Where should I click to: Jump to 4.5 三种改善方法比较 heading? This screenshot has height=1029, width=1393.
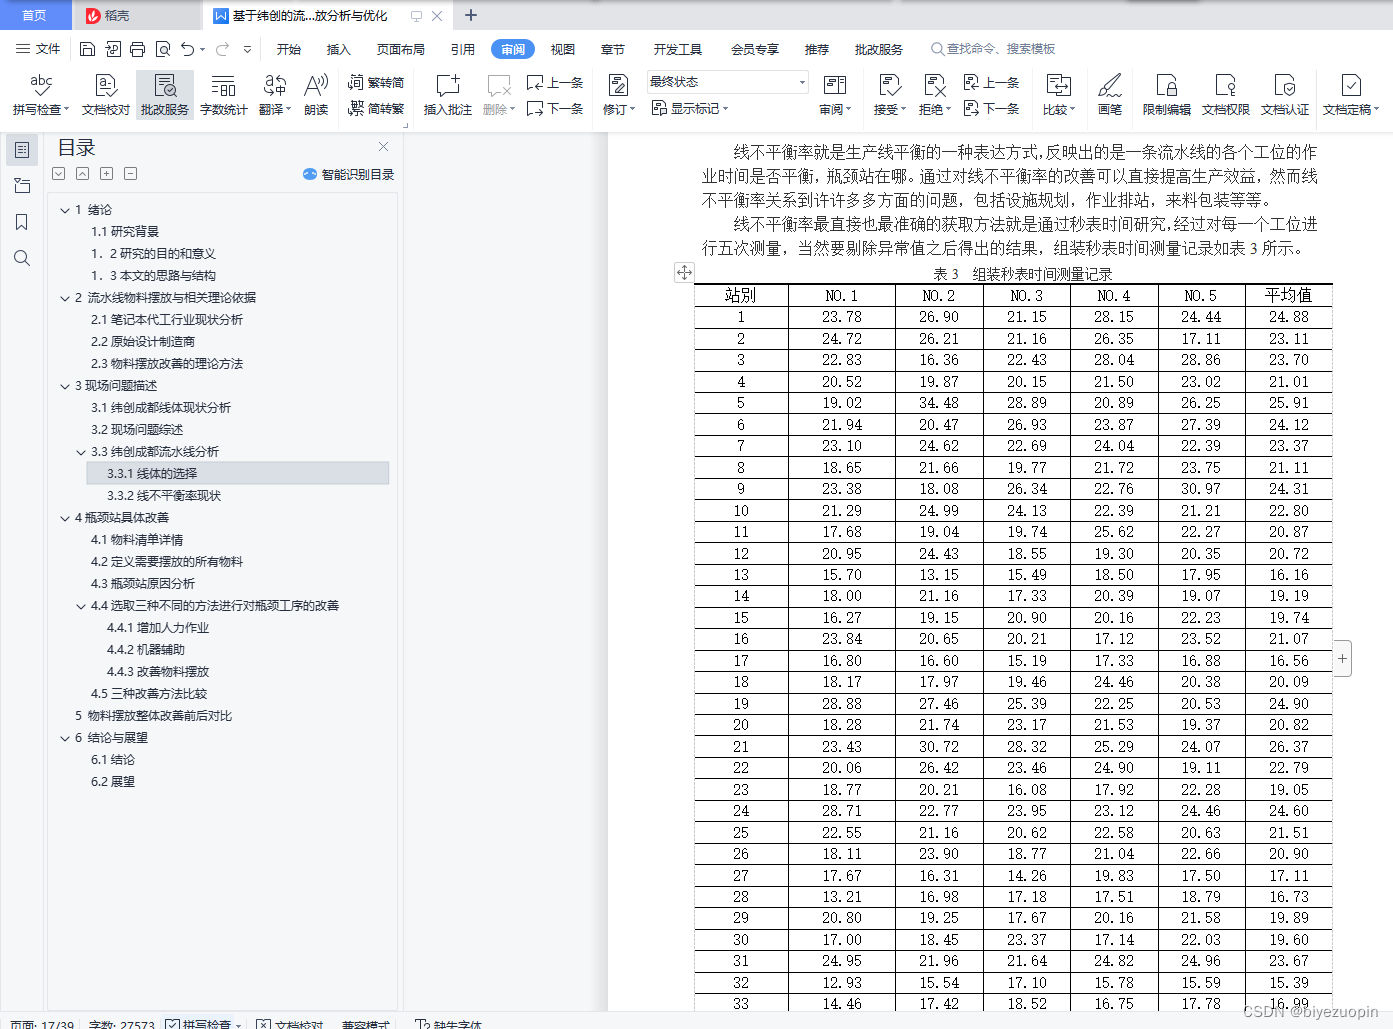[x=149, y=694]
